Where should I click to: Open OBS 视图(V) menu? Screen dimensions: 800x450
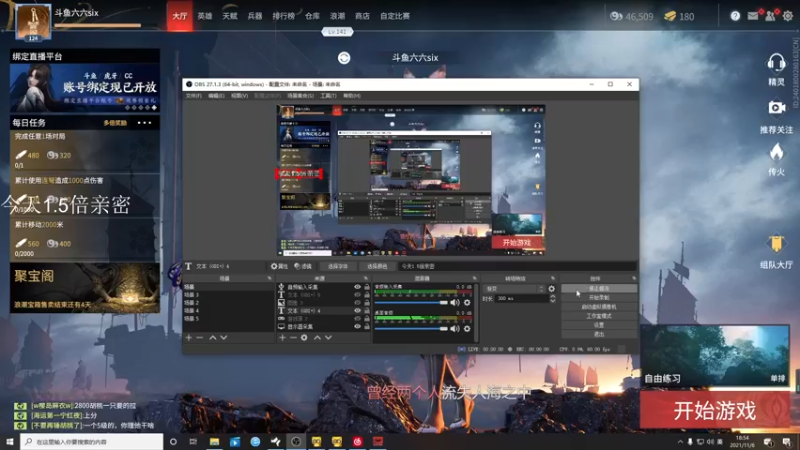pyautogui.click(x=239, y=96)
